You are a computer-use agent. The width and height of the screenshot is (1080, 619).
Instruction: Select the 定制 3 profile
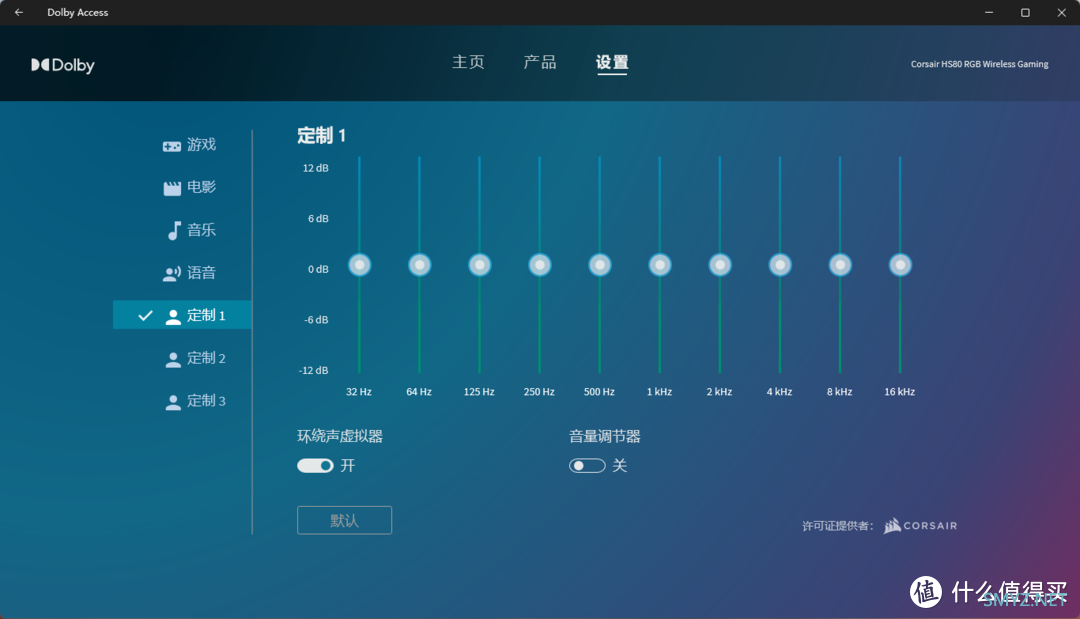pyautogui.click(x=183, y=401)
